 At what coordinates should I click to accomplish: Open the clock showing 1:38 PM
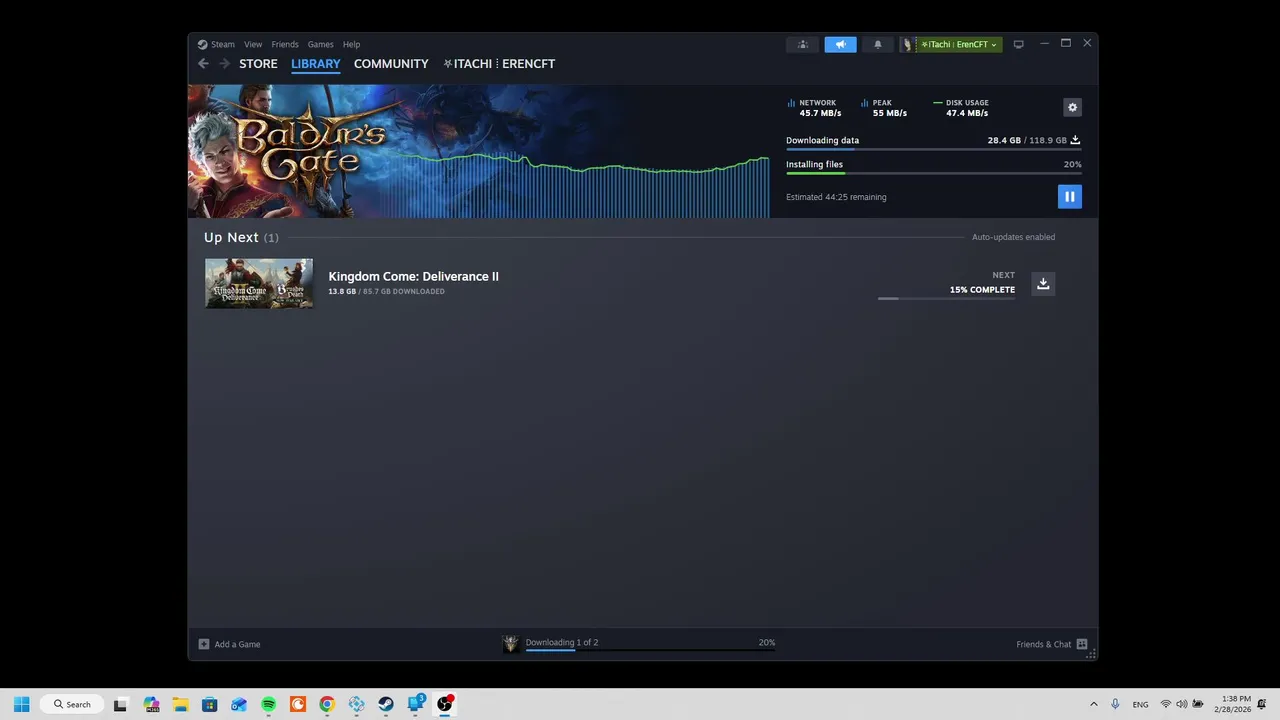(1235, 704)
